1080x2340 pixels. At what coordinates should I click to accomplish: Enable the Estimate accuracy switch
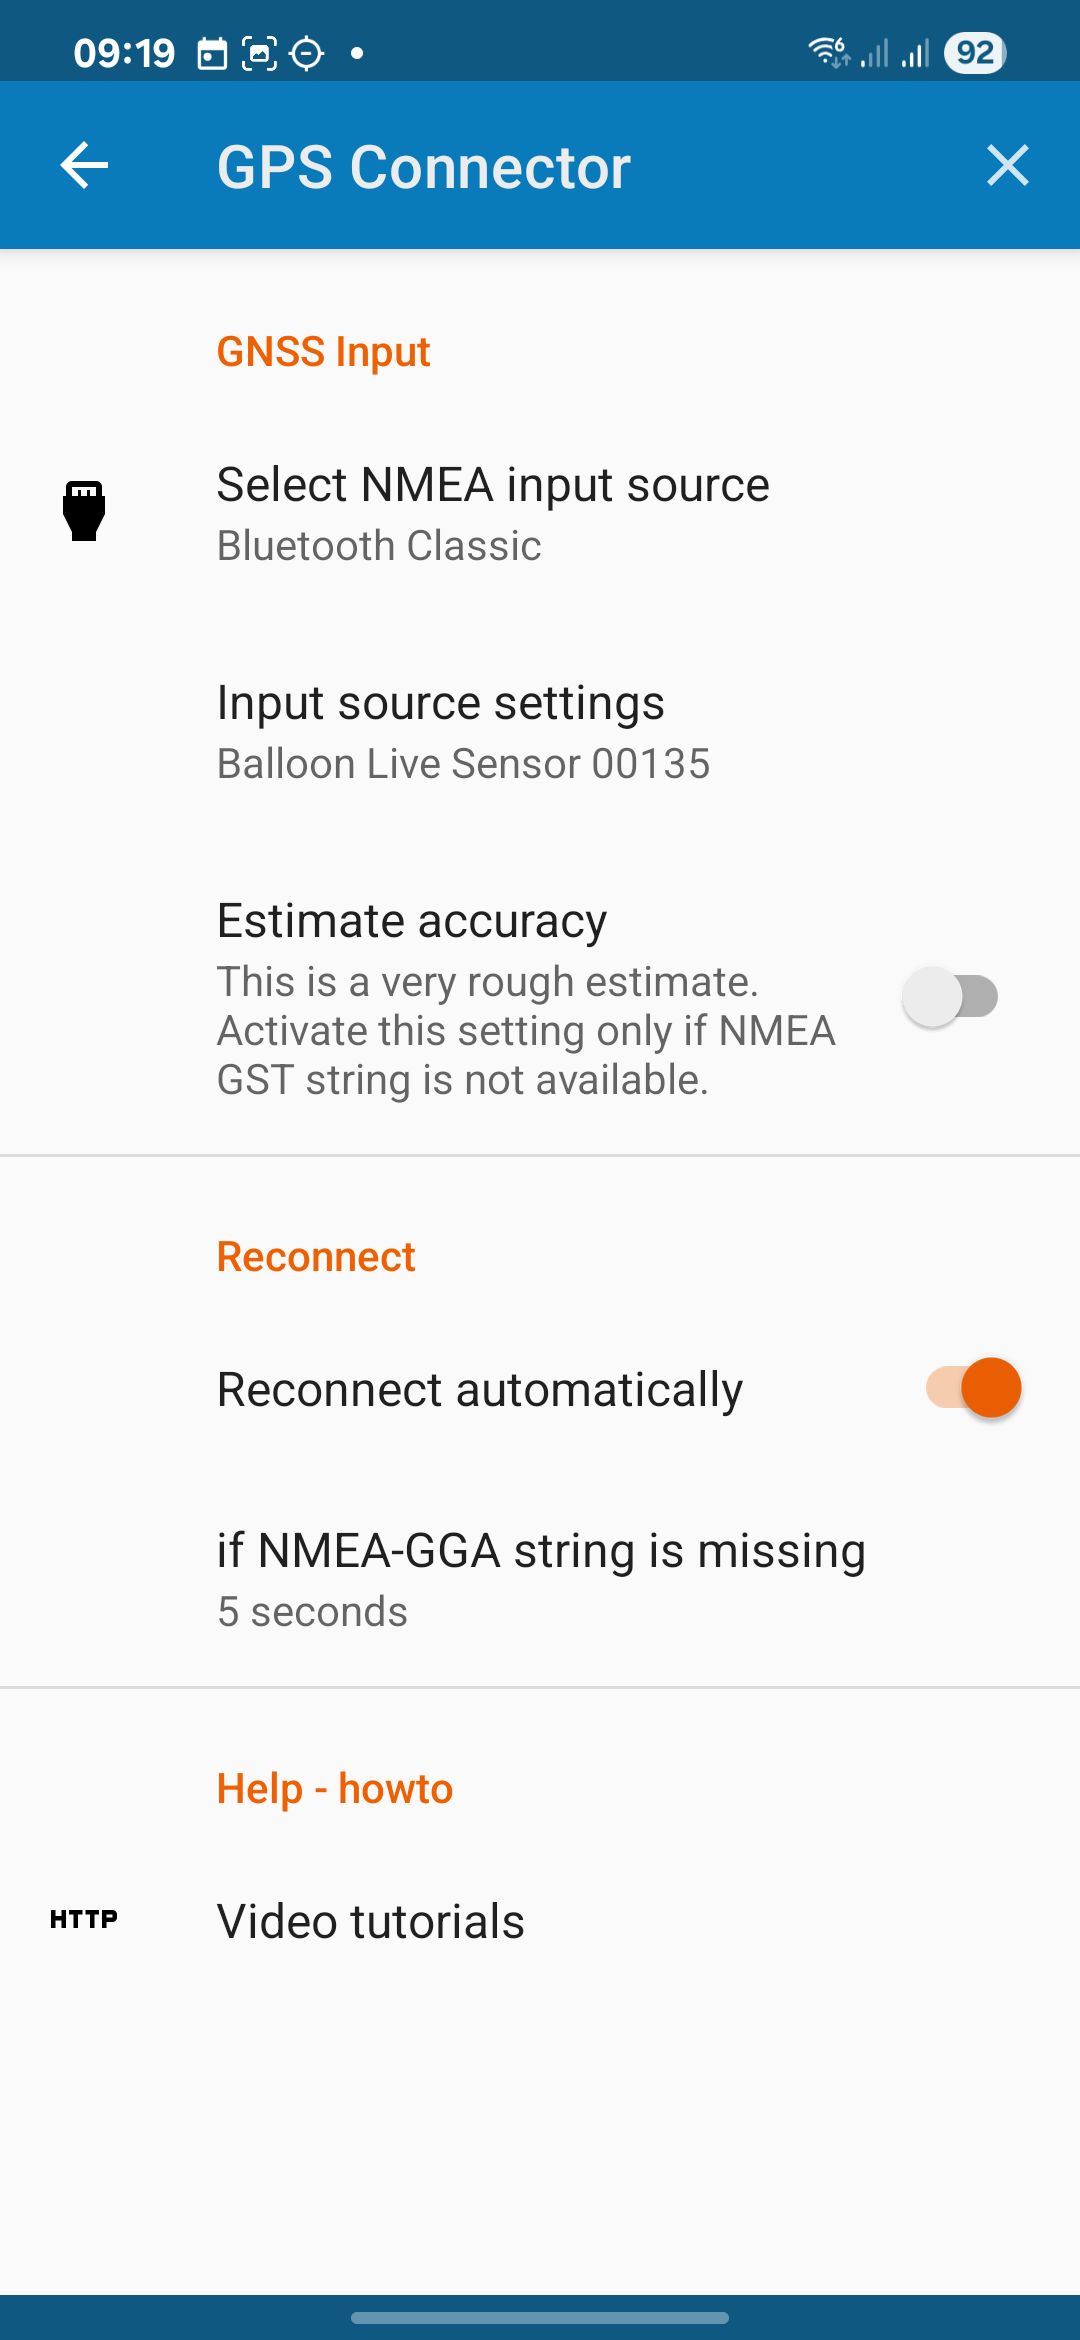[x=950, y=997]
